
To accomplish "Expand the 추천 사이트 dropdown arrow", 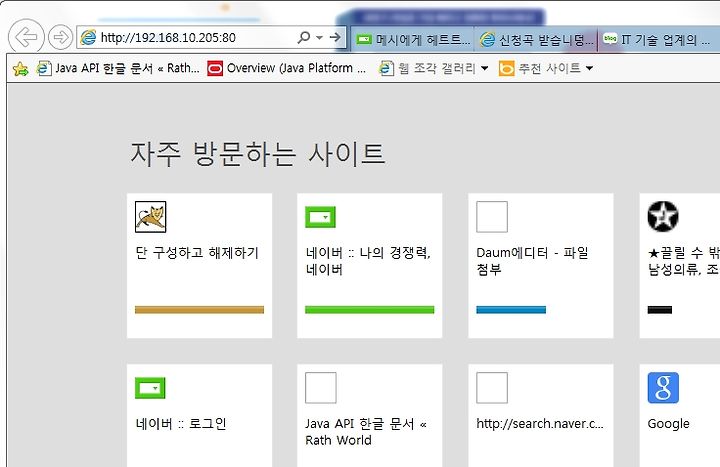I will coord(589,68).
